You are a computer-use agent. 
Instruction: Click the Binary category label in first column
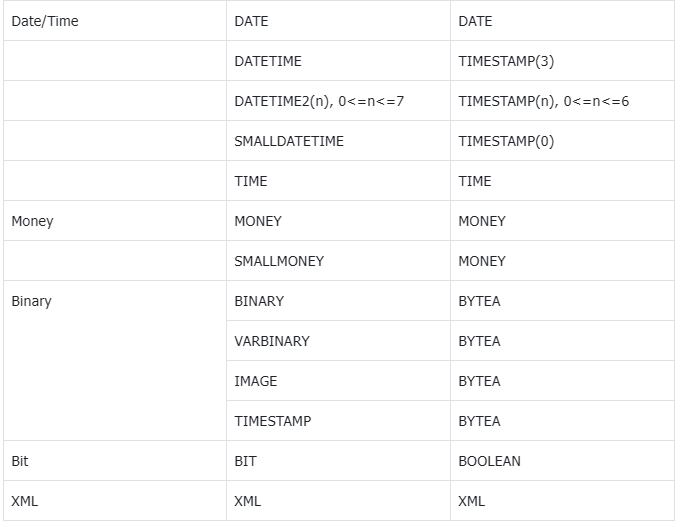coord(31,301)
